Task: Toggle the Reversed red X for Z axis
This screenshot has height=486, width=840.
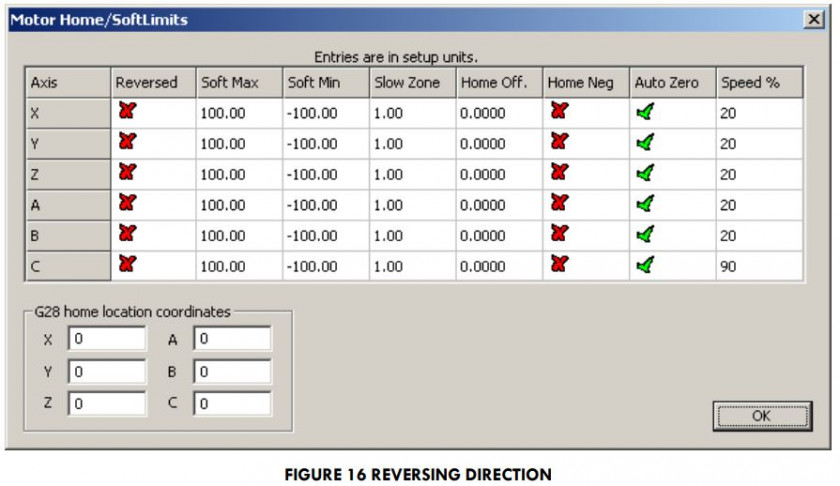Action: click(x=126, y=173)
